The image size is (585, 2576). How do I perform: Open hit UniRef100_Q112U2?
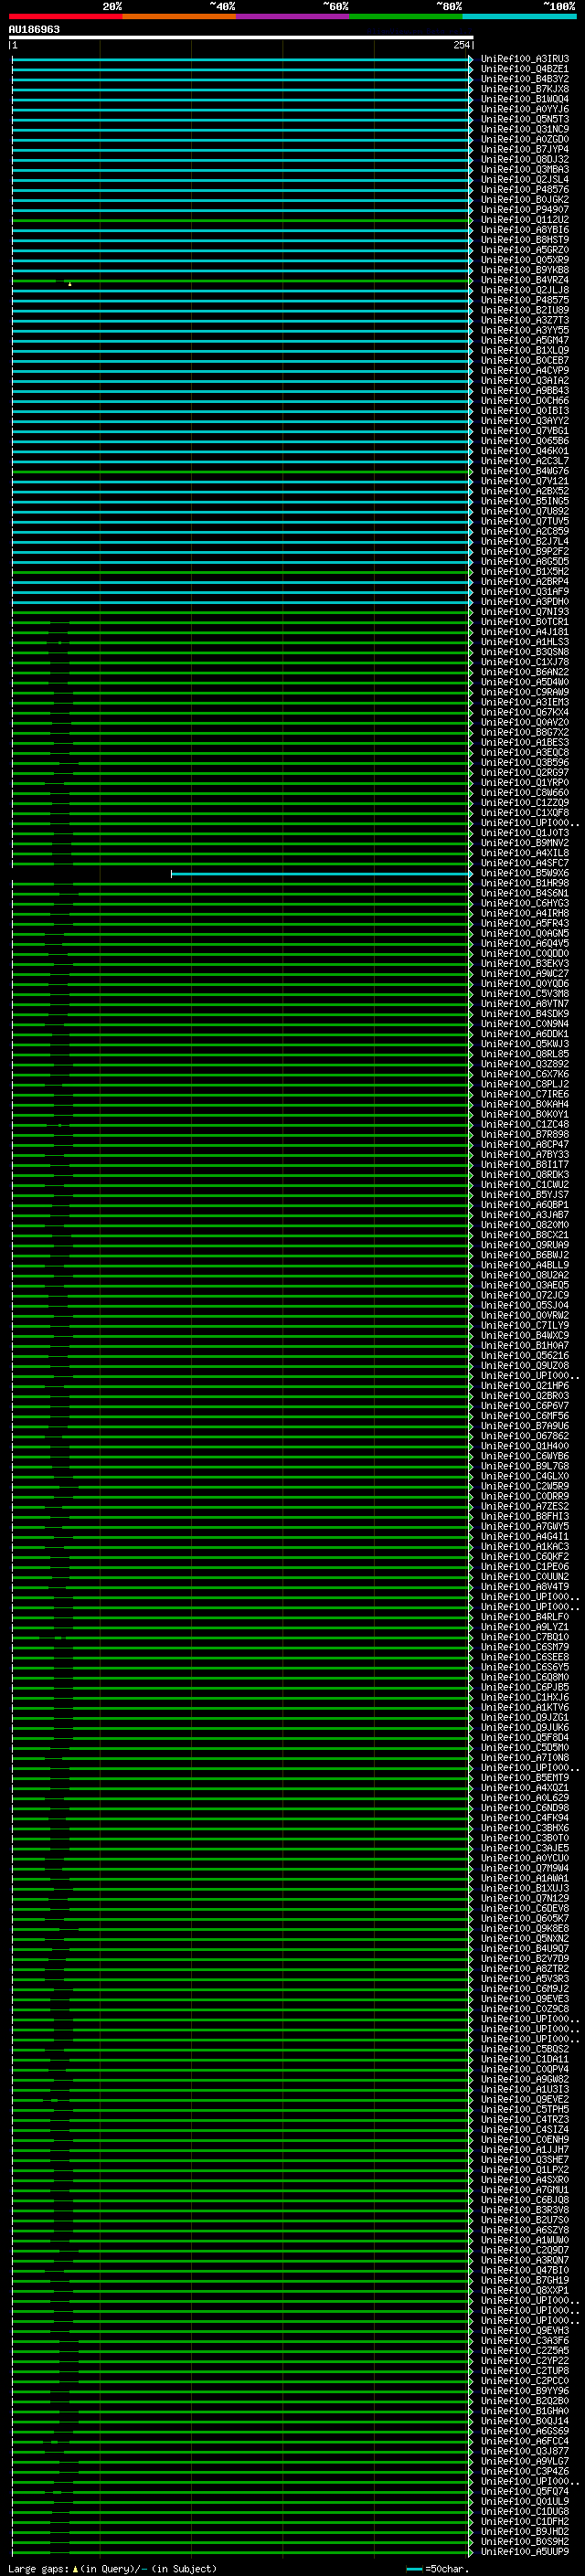point(525,220)
